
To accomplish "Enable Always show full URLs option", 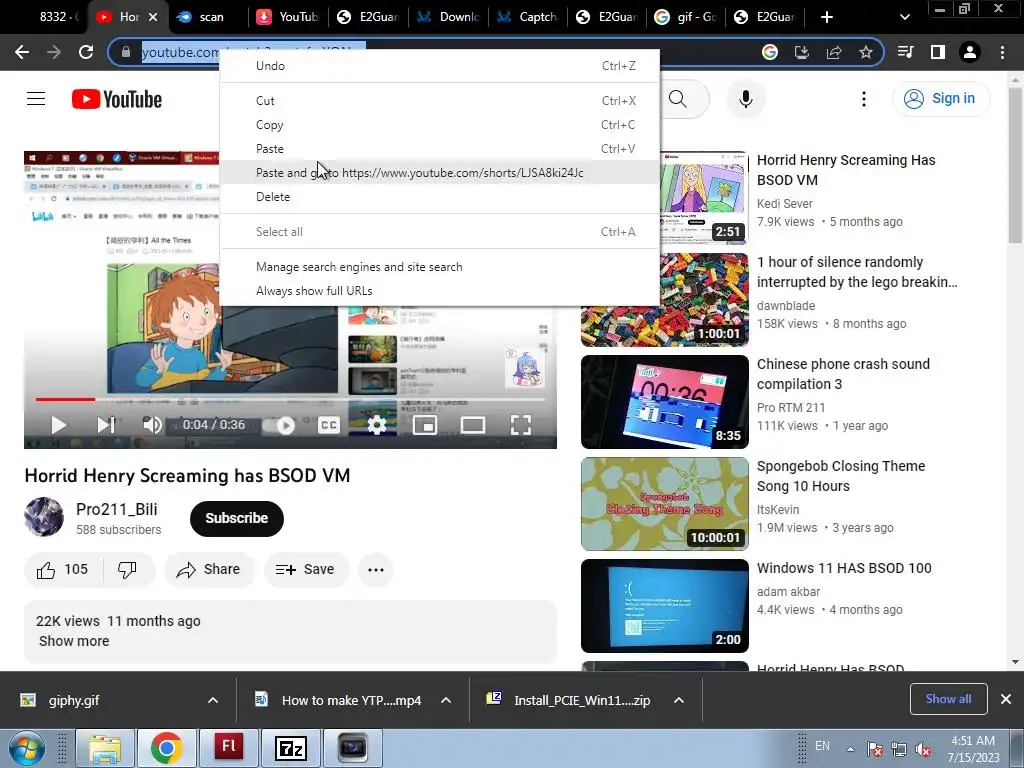I will click(440, 291).
